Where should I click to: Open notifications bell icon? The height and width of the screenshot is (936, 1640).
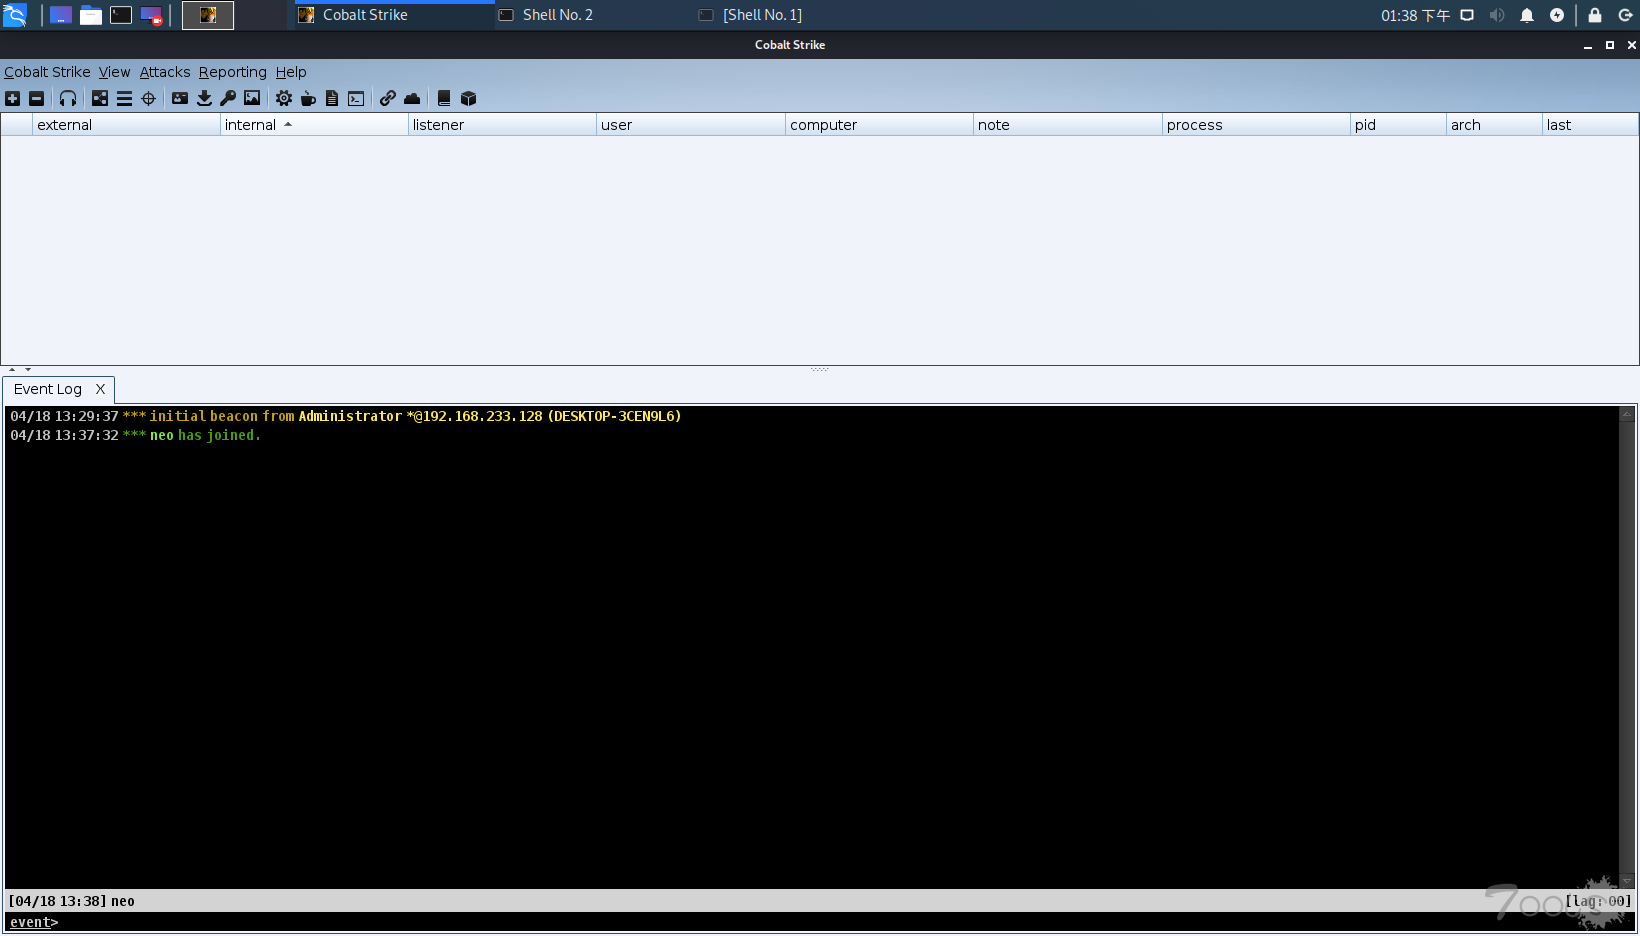click(1527, 15)
